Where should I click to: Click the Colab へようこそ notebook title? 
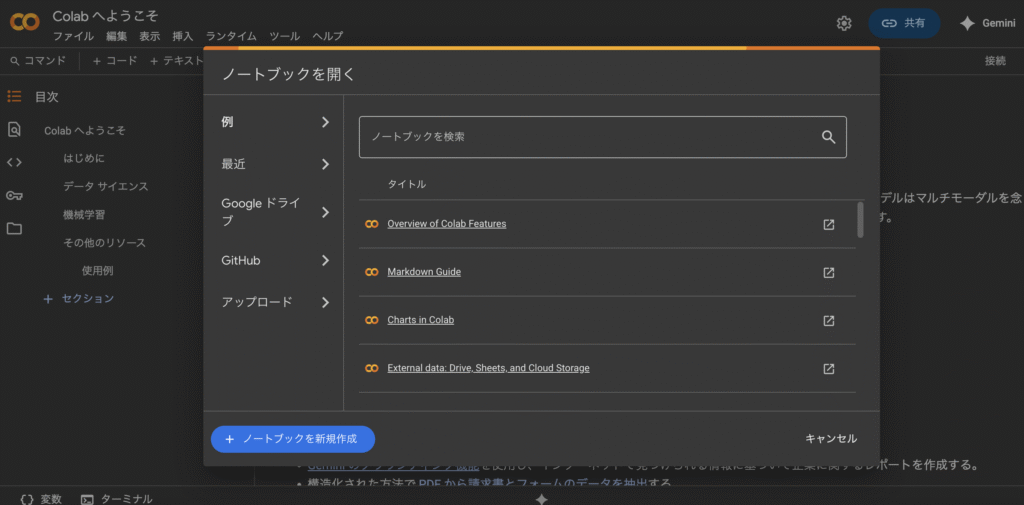105,16
